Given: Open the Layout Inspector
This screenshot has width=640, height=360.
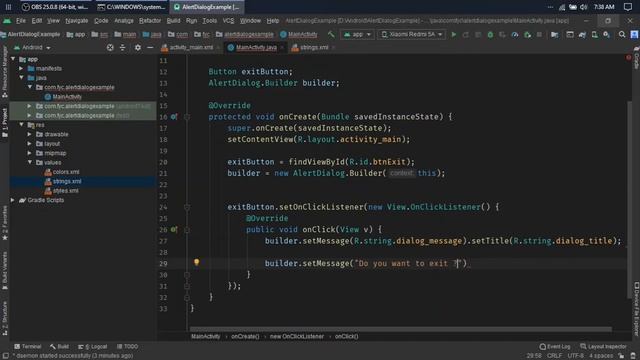Looking at the screenshot, I should point(603,347).
